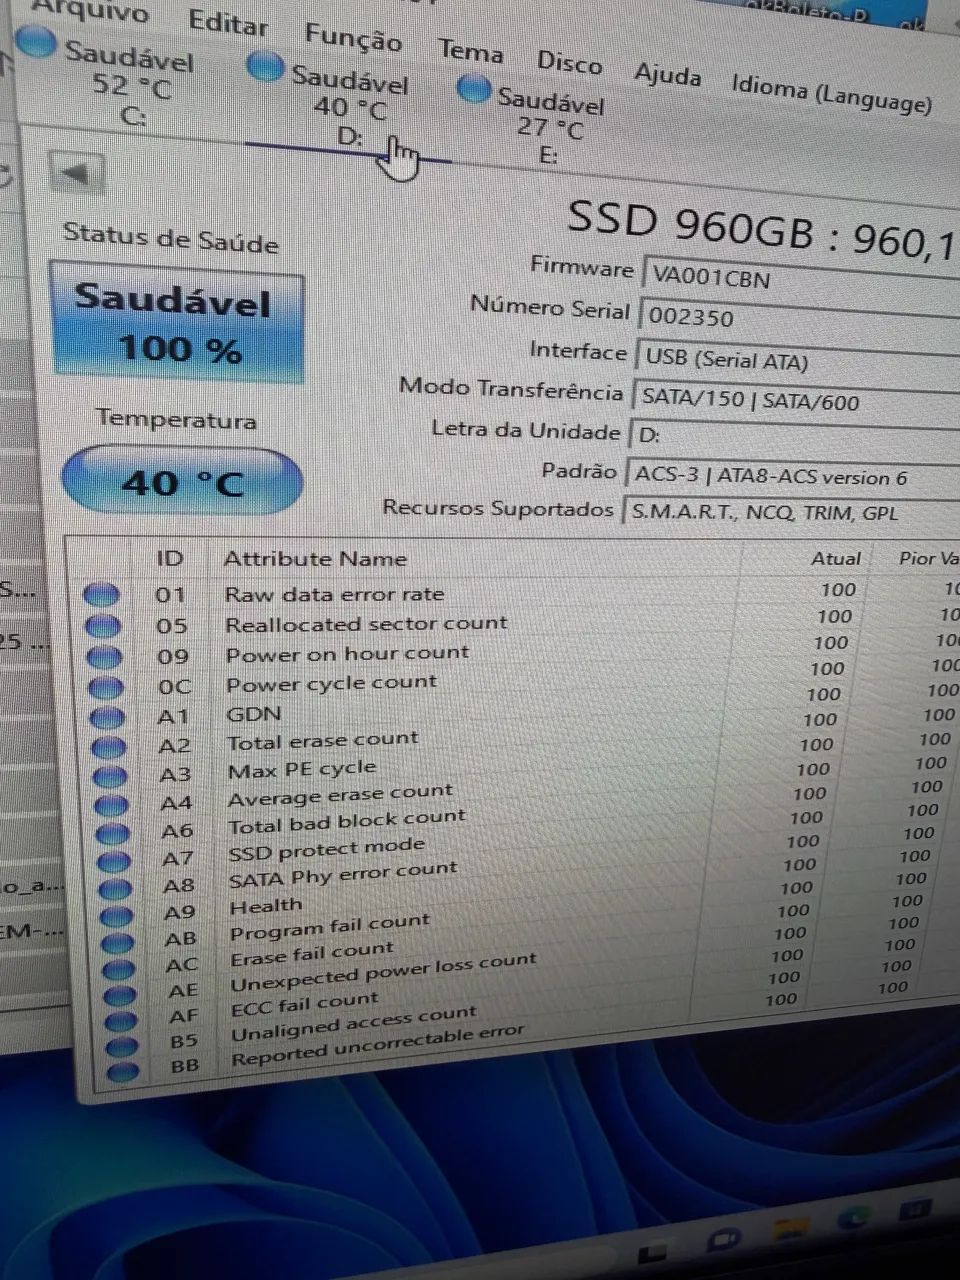Image resolution: width=960 pixels, height=1280 pixels.
Task: Open the Editar menu
Action: click(x=228, y=23)
